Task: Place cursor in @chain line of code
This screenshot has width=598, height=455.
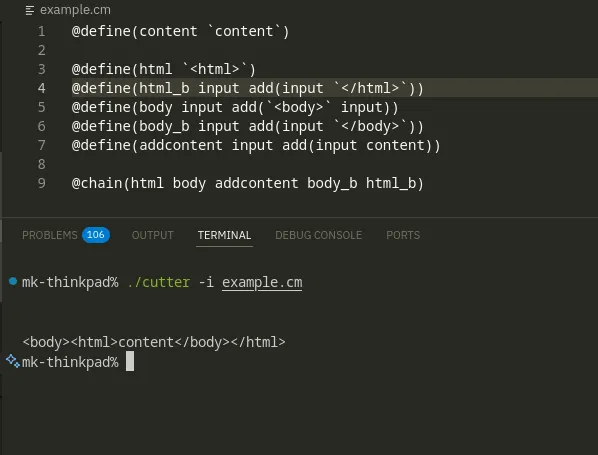Action: 248,183
